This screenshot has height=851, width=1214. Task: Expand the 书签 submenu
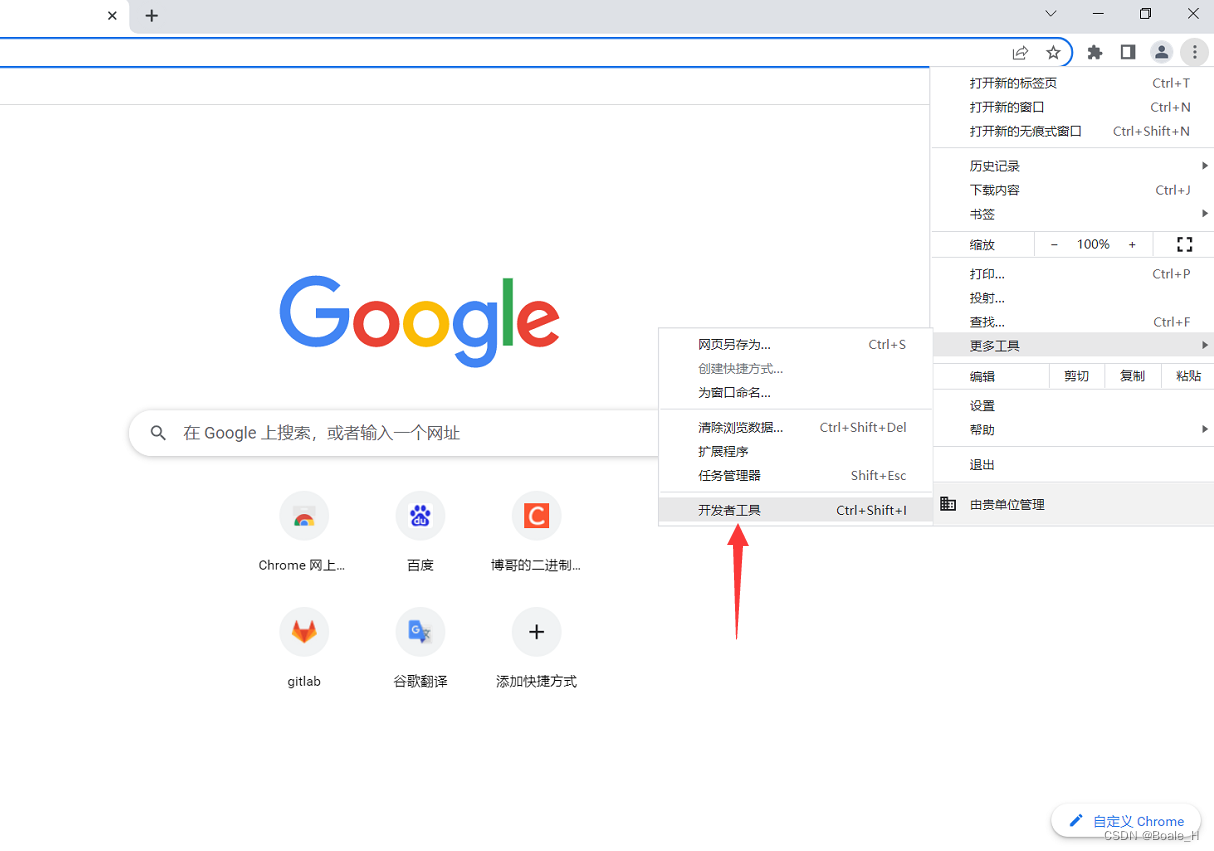(x=1072, y=214)
